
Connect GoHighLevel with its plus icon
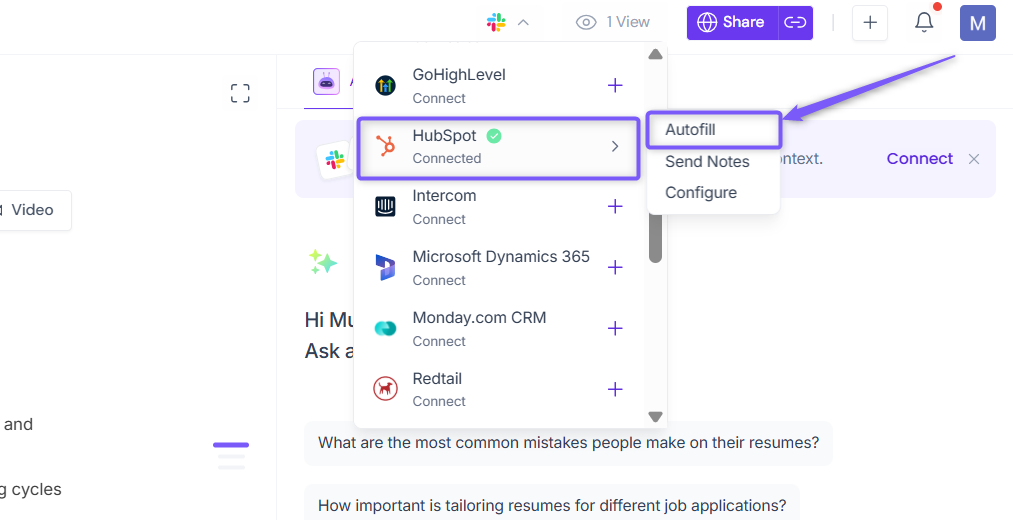click(x=615, y=85)
